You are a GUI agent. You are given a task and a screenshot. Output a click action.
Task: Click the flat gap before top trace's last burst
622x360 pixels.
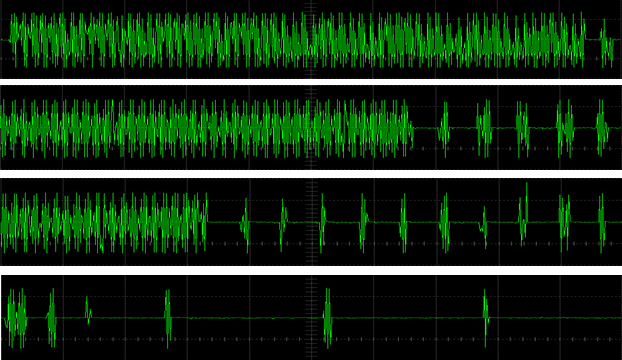pyautogui.click(x=593, y=39)
